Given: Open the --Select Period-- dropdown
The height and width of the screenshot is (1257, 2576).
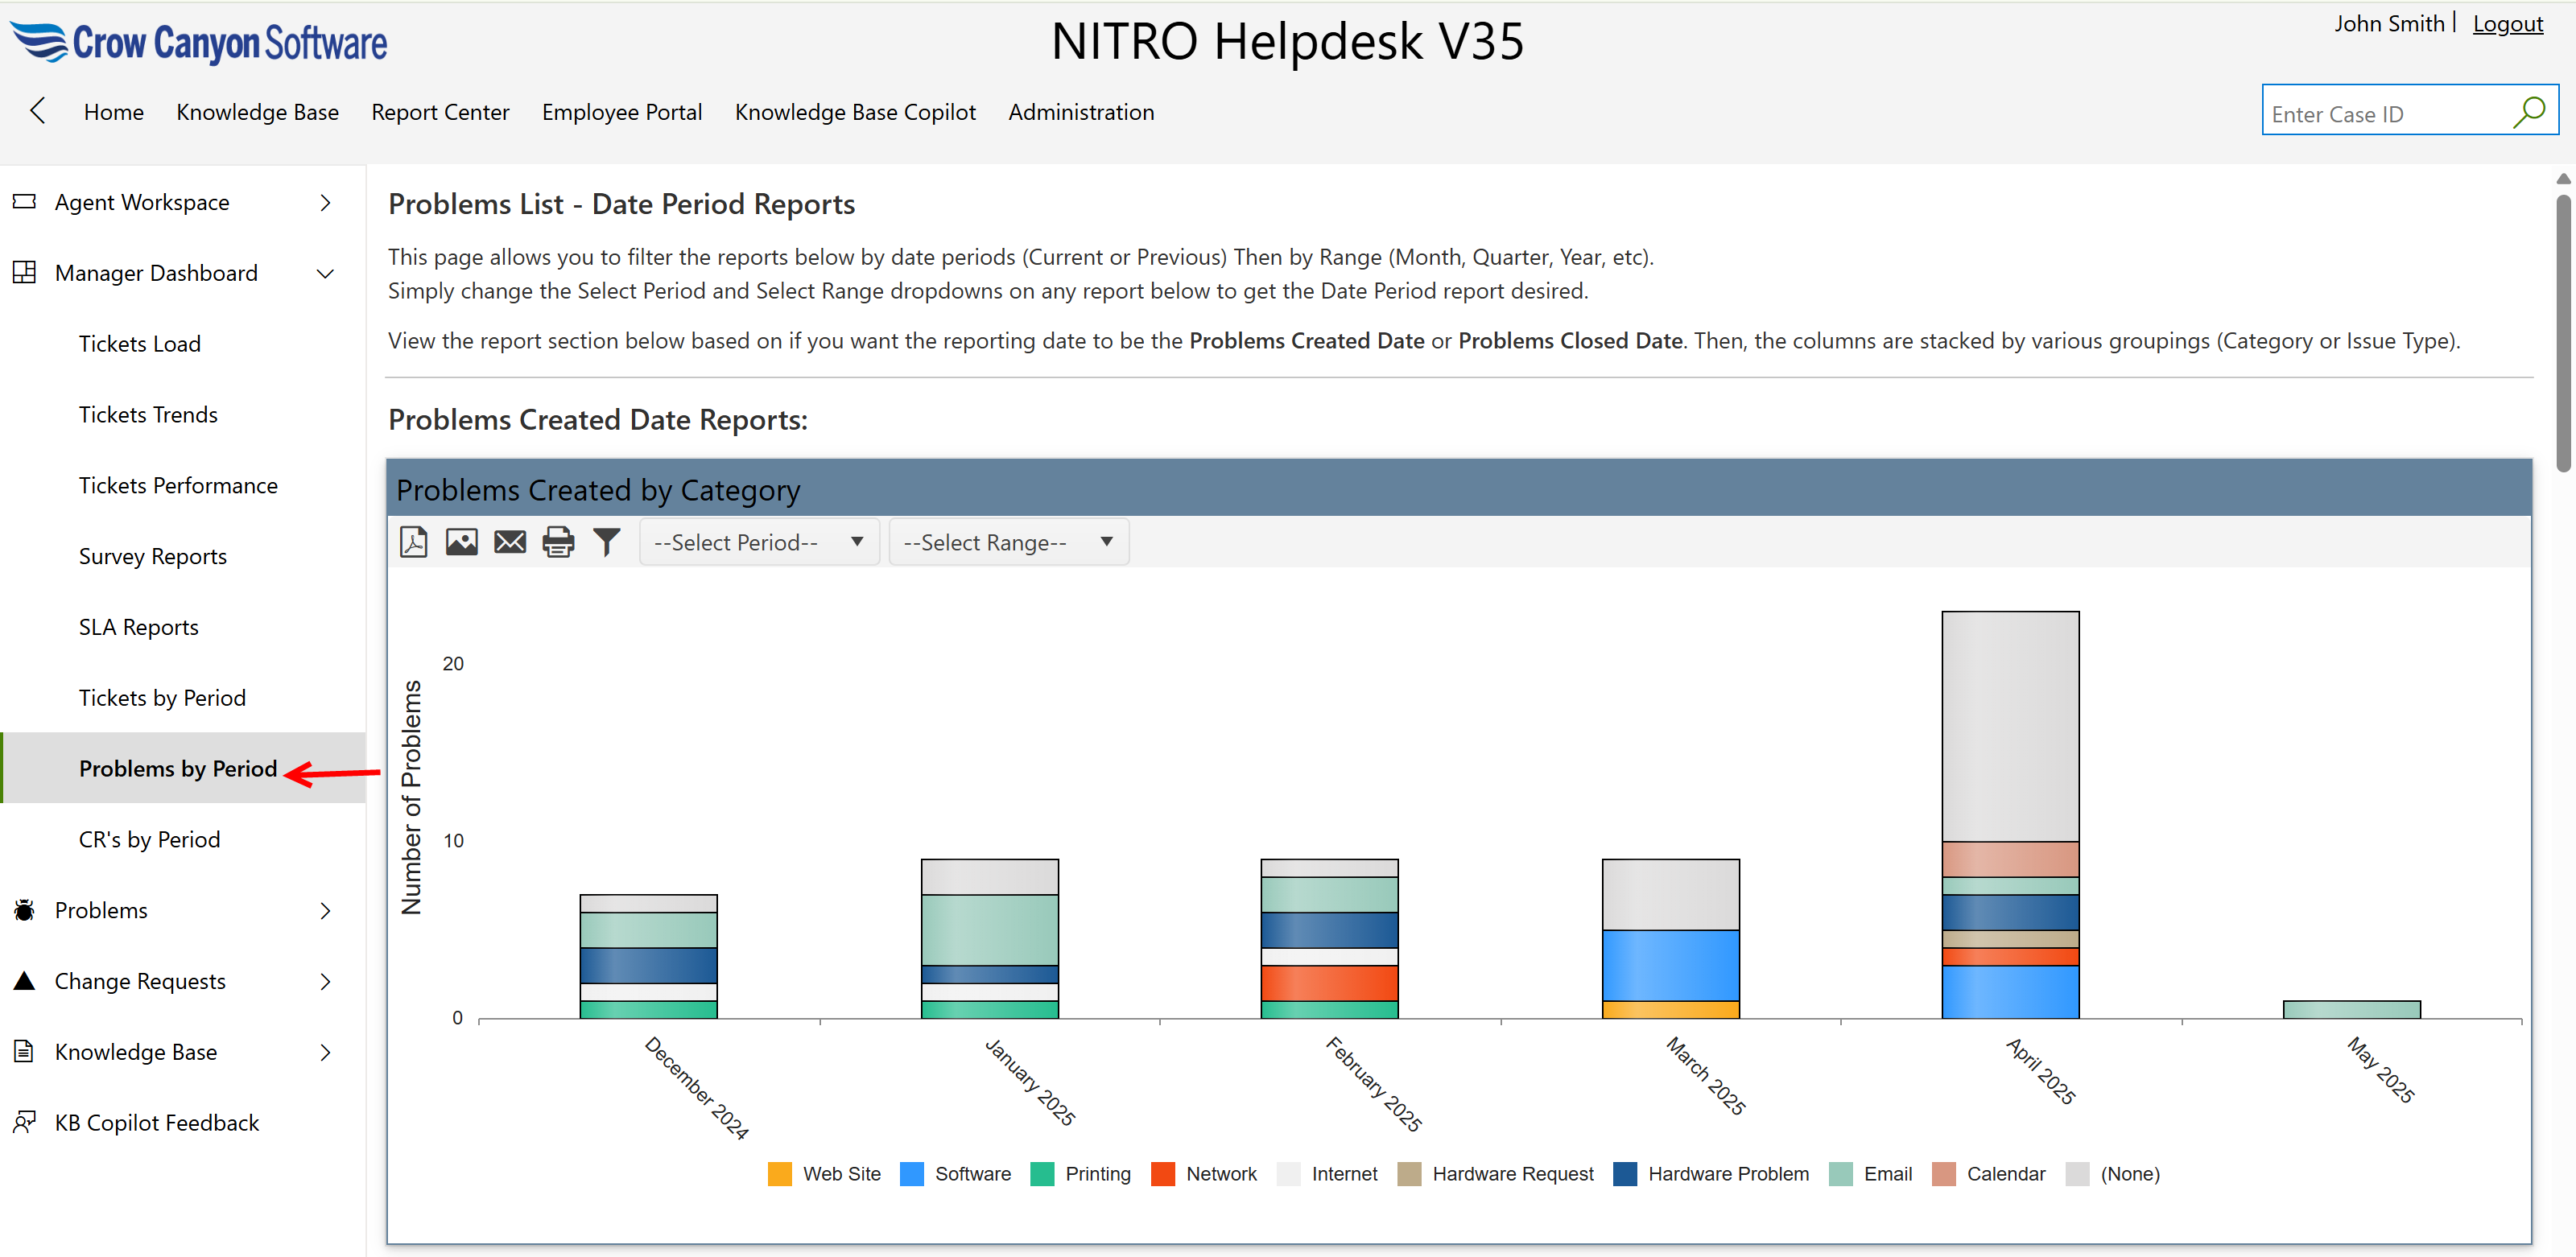Looking at the screenshot, I should click(758, 541).
